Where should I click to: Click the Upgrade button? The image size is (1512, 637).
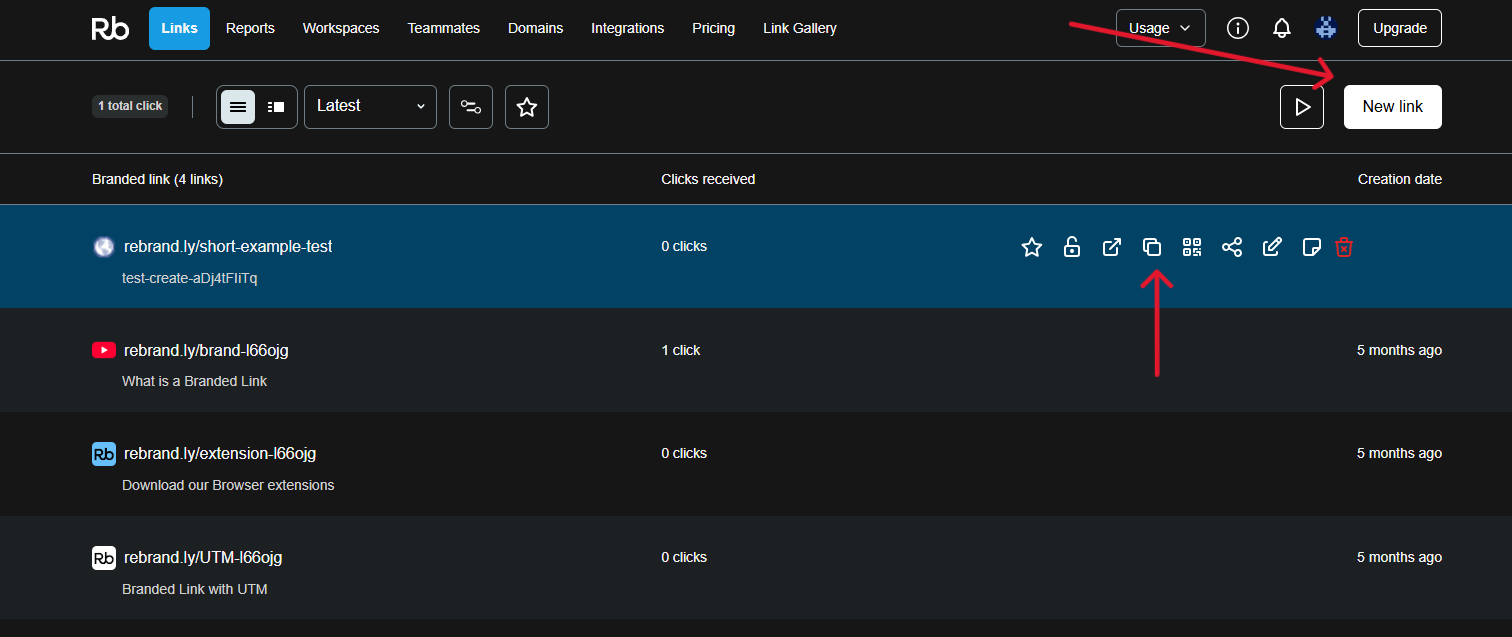(x=1399, y=28)
